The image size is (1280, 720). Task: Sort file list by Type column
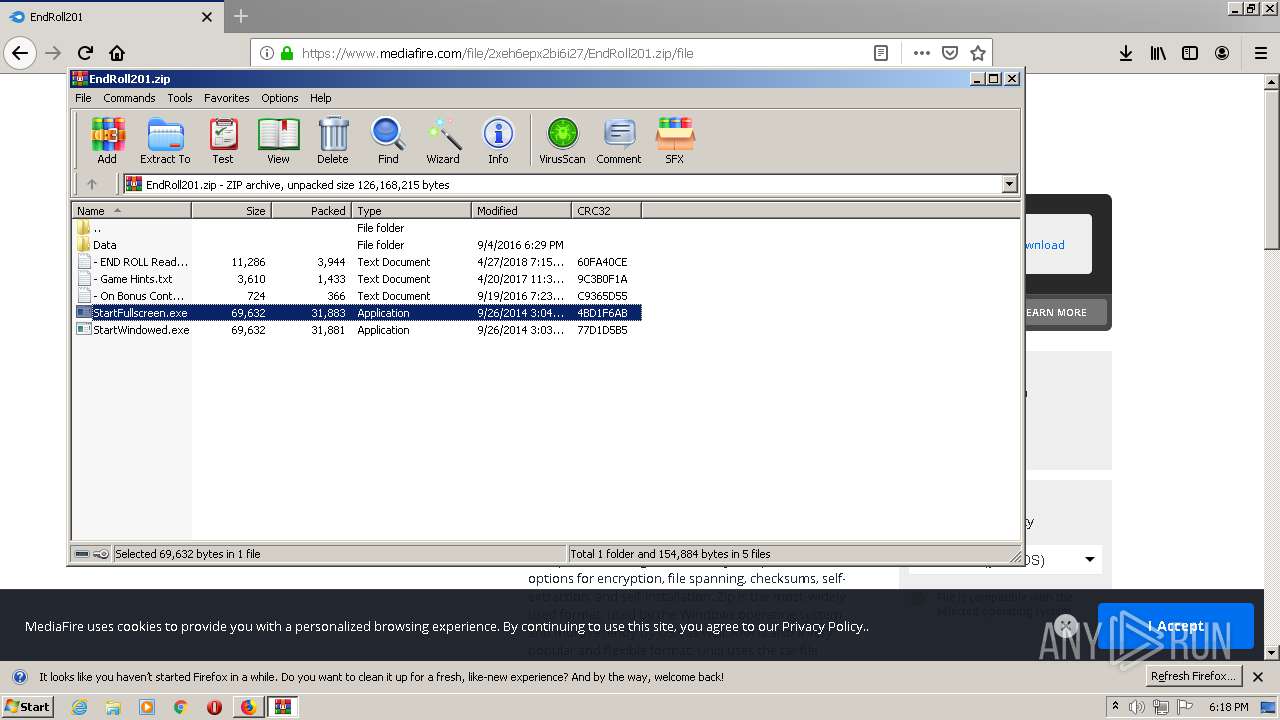411,211
